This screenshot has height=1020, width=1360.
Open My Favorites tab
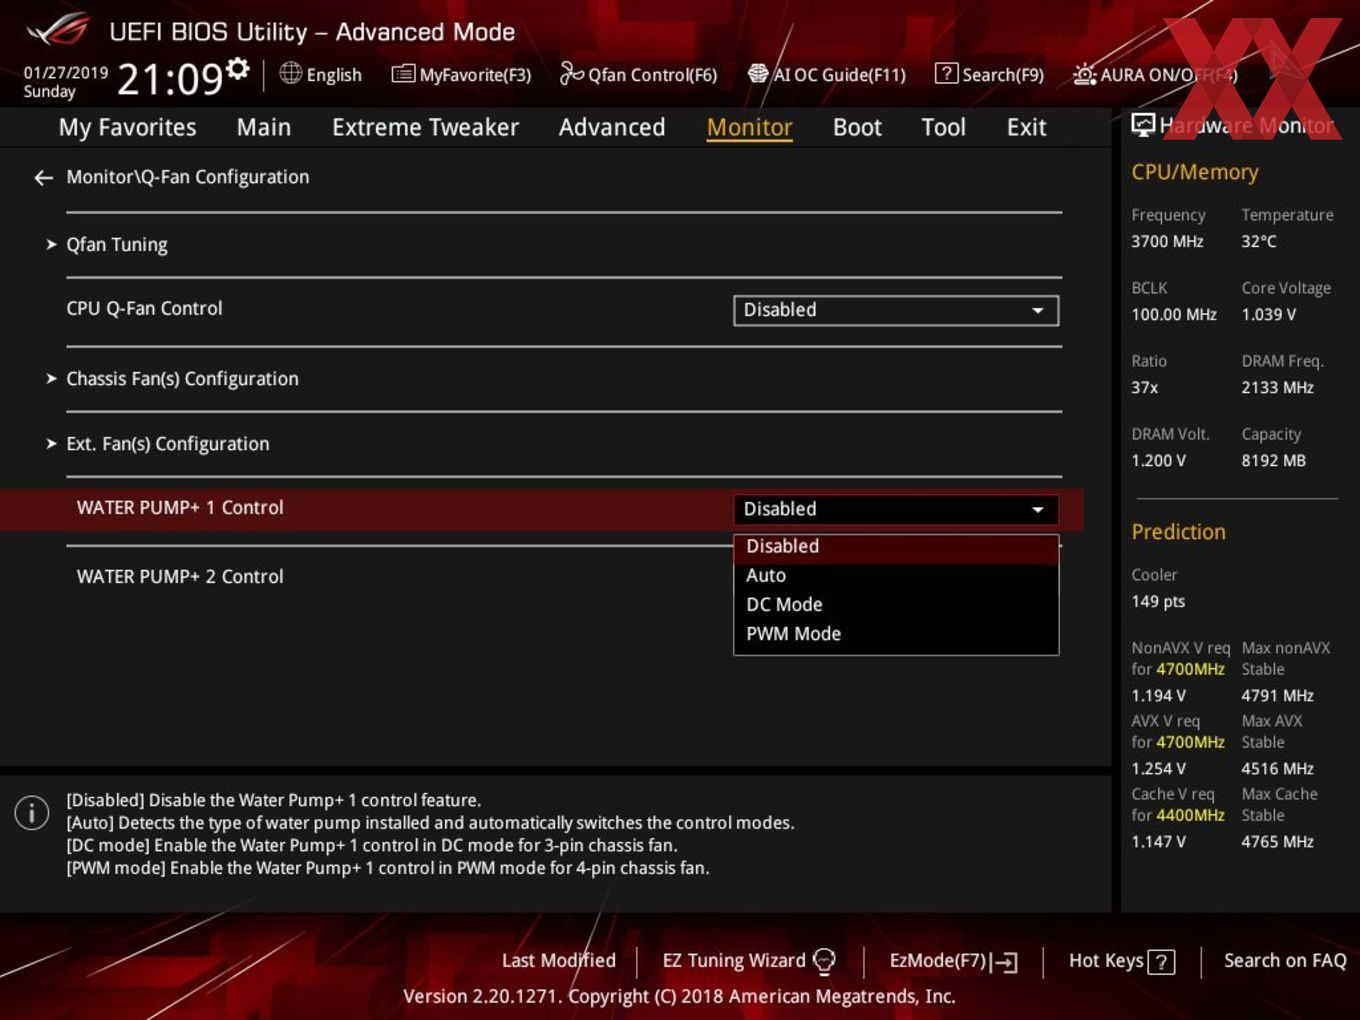(127, 127)
